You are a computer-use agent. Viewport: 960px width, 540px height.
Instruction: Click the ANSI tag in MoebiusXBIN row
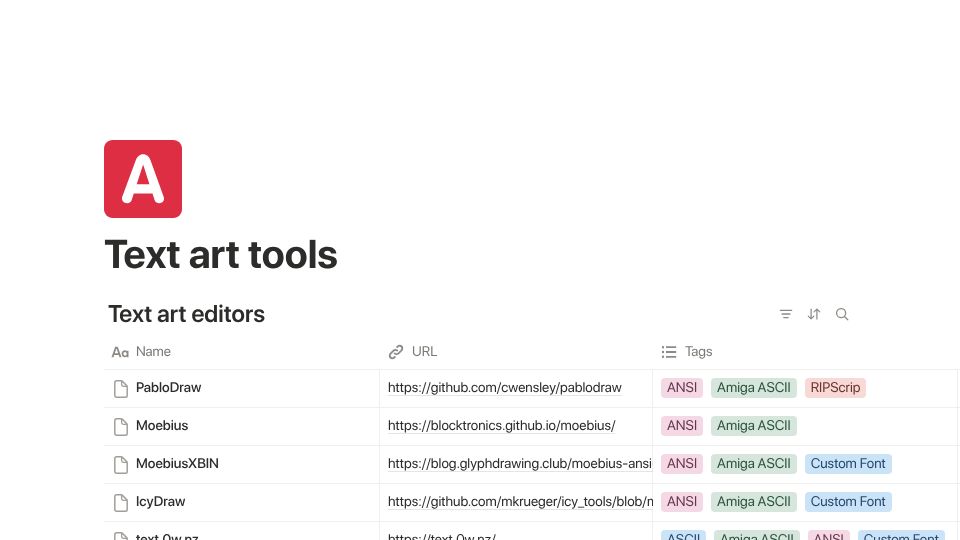tap(682, 463)
